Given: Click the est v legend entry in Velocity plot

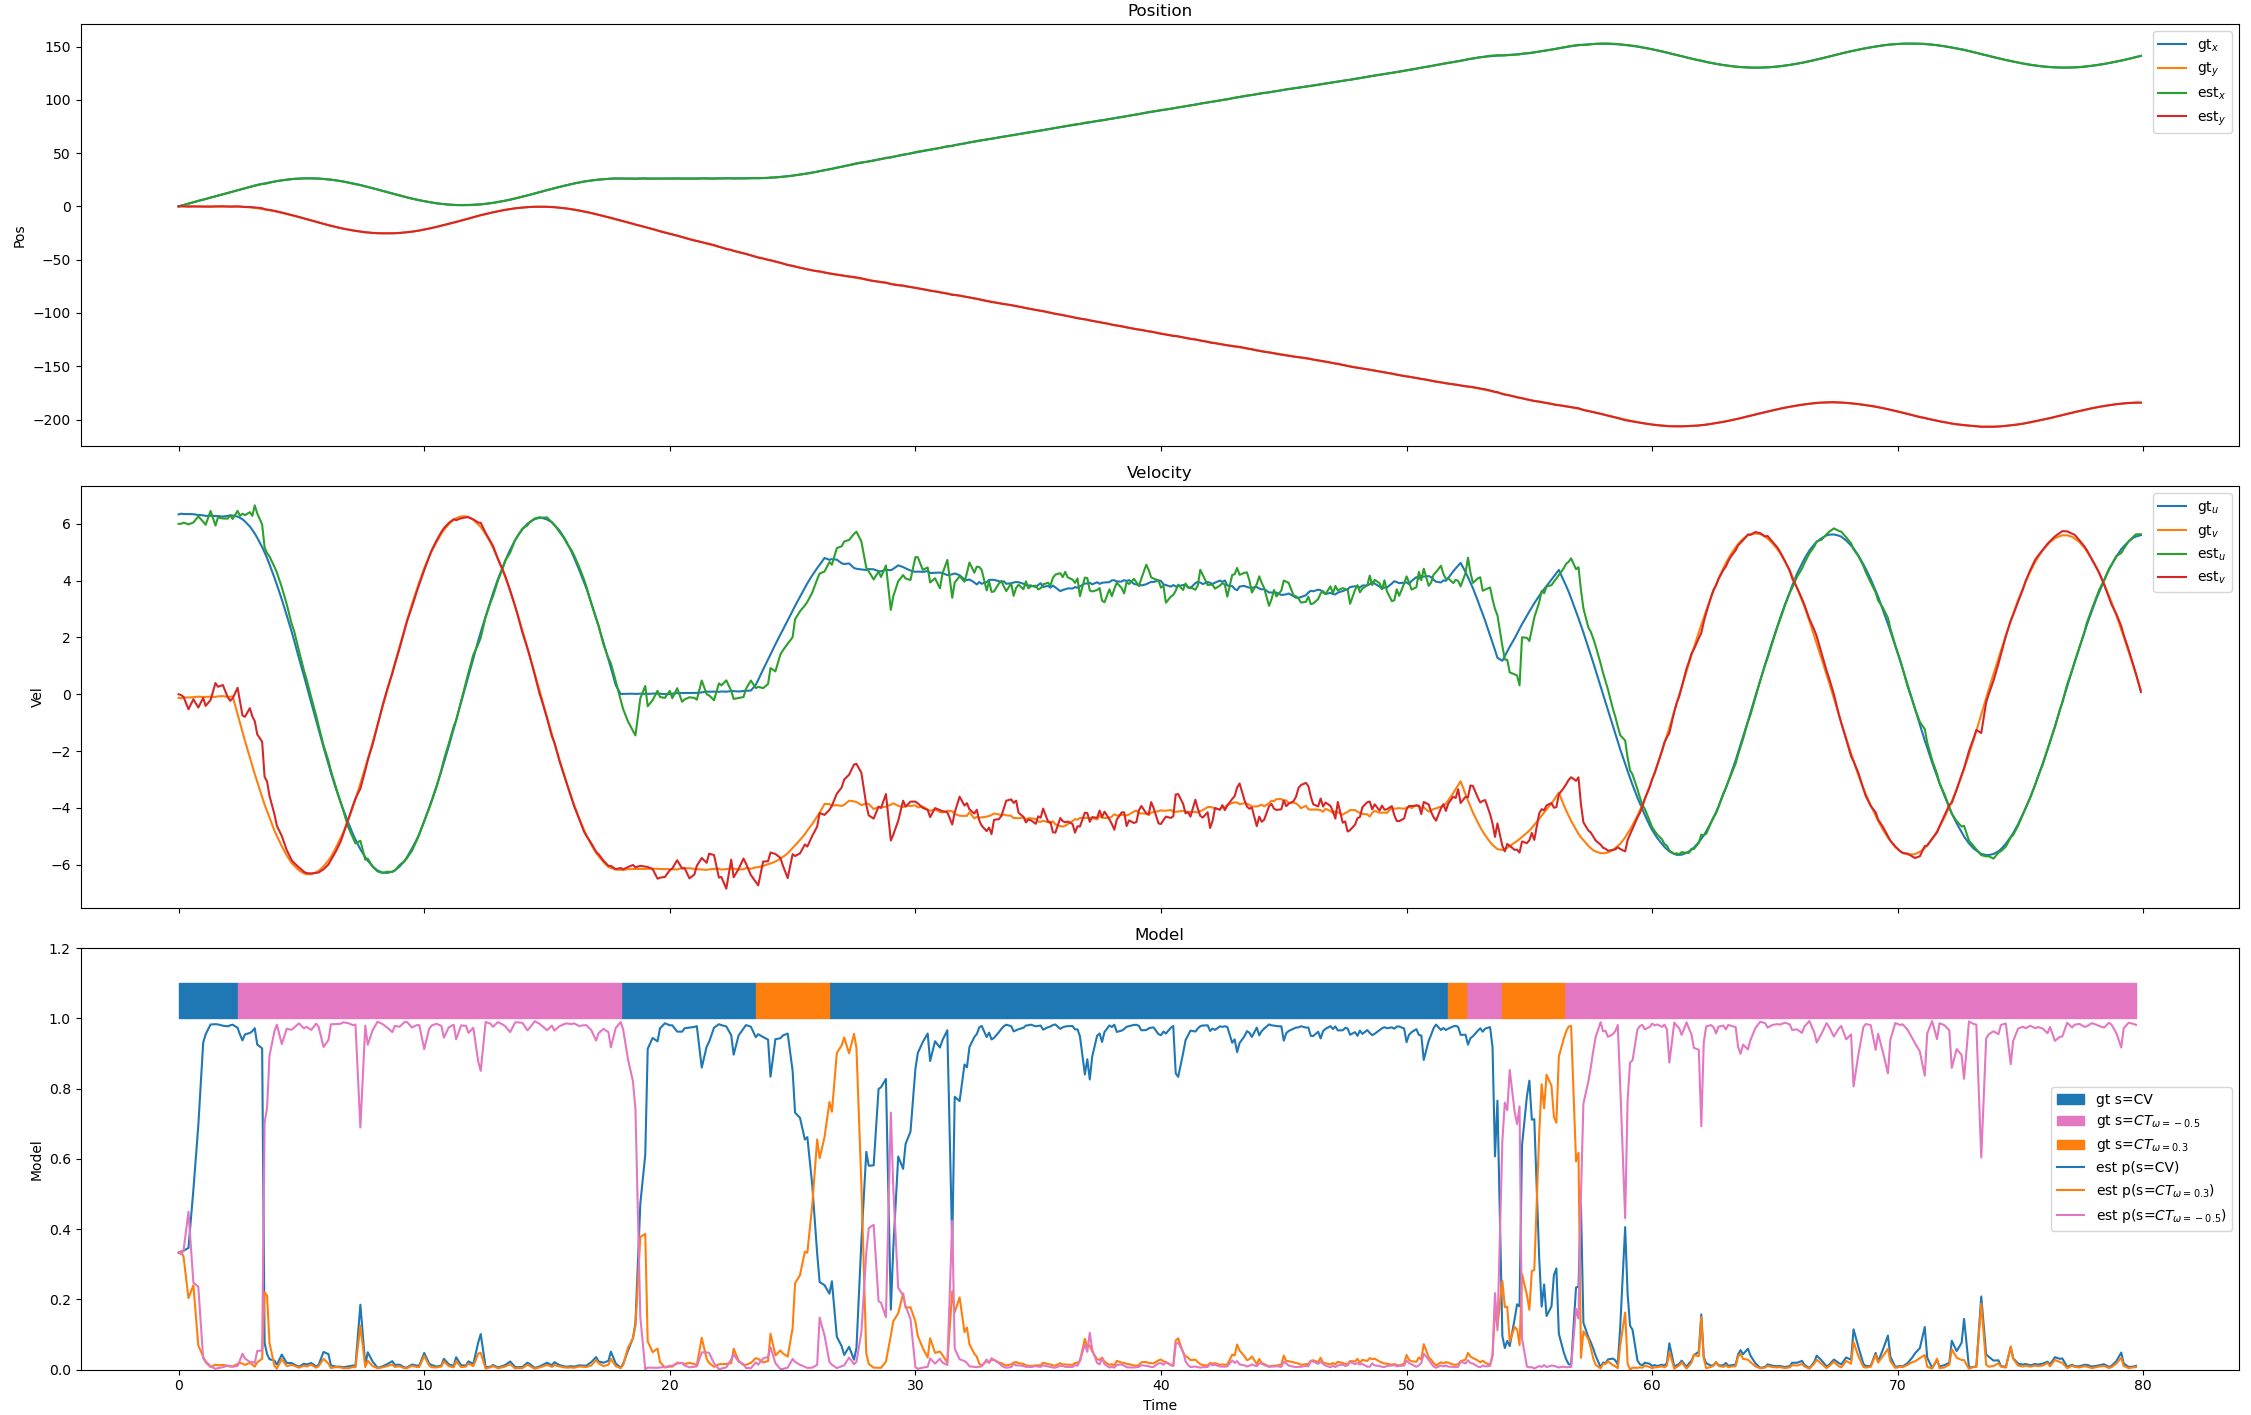Looking at the screenshot, I should [2210, 577].
